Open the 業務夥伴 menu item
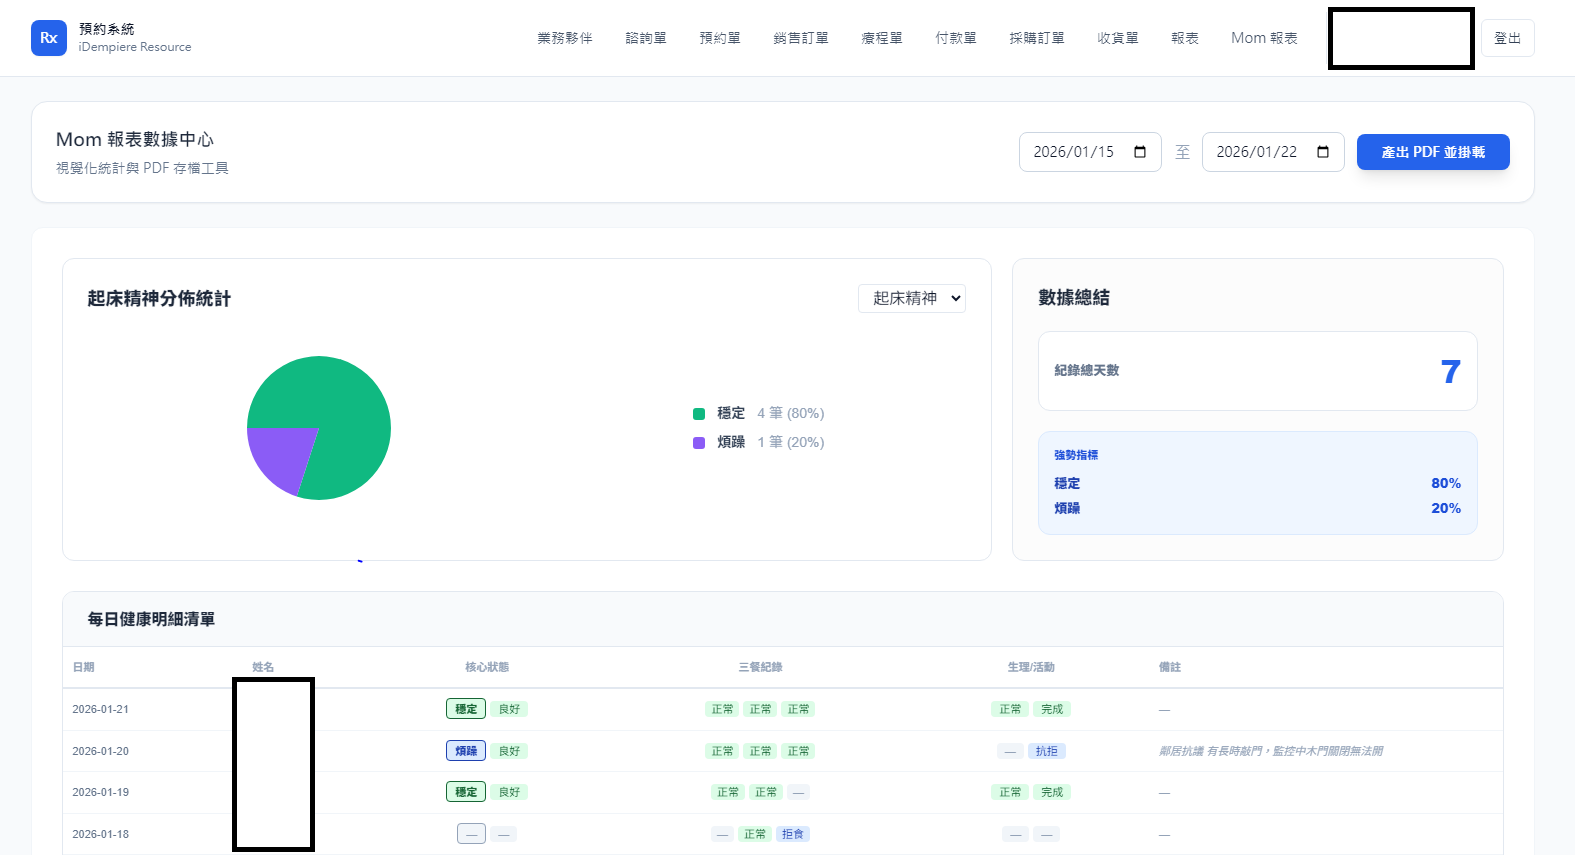The image size is (1575, 855). pos(564,38)
